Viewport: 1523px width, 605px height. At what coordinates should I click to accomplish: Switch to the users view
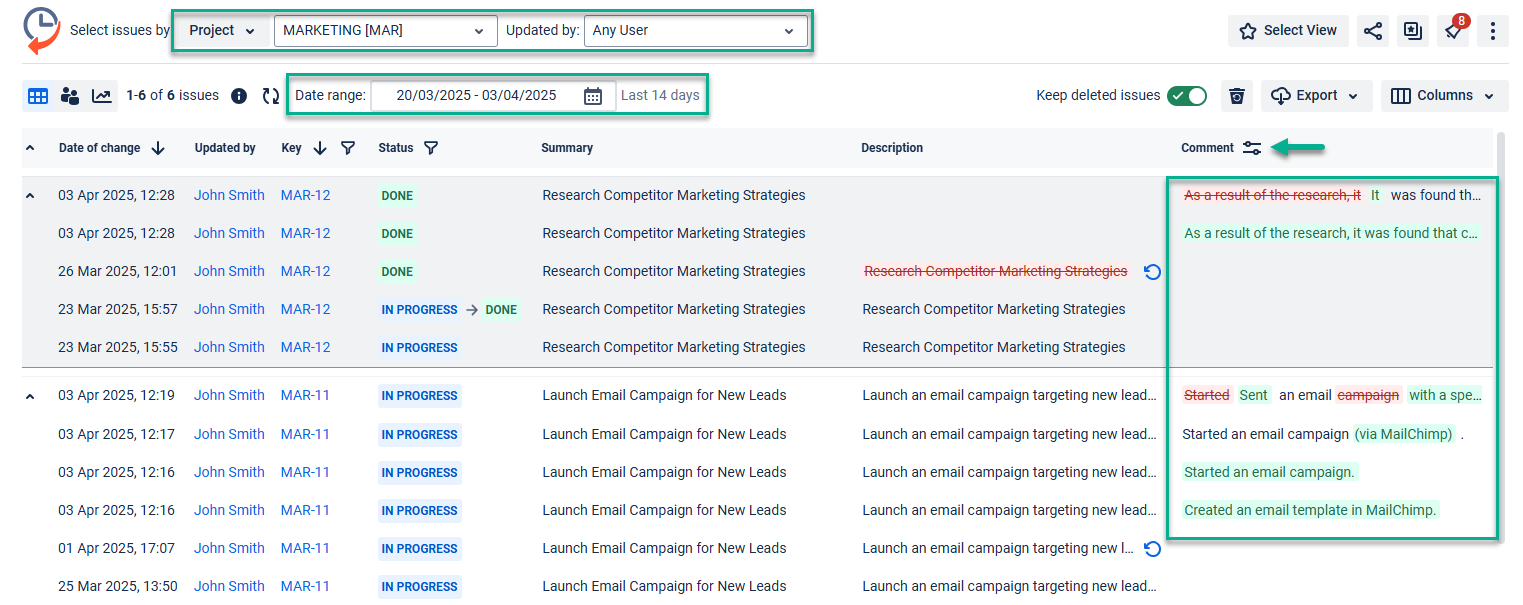tap(70, 96)
